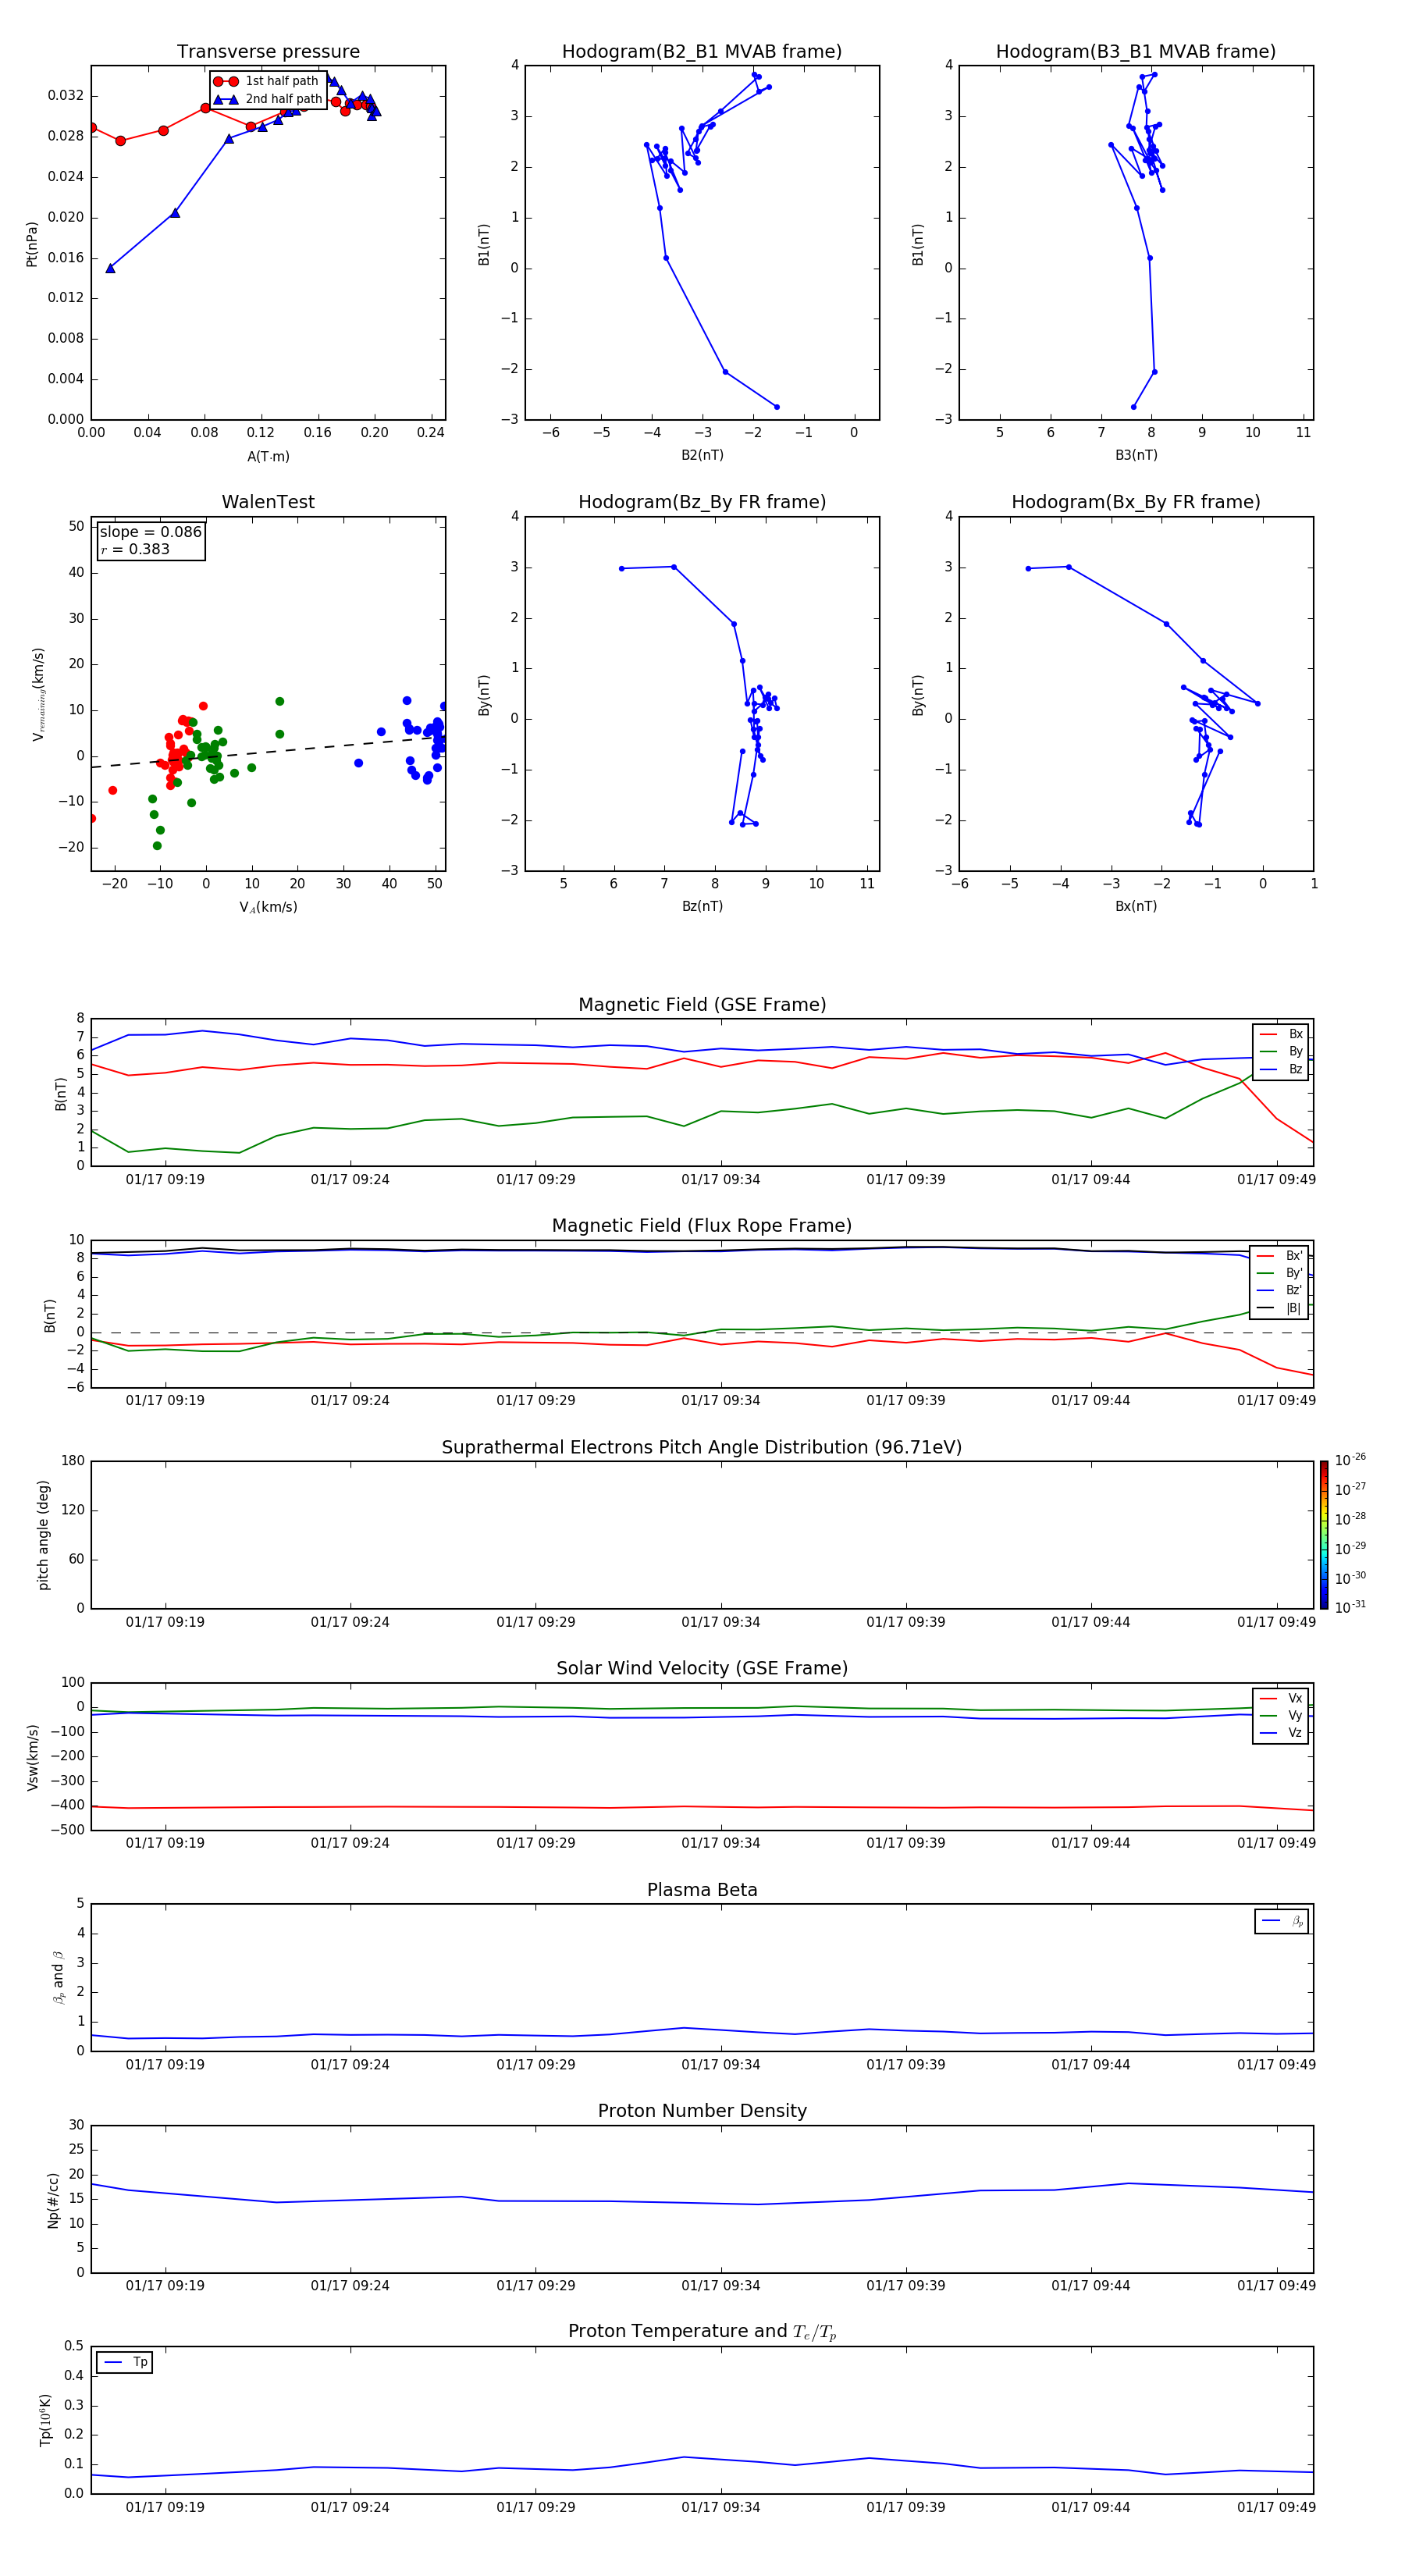
Task: Click the '180' tick on pitch angle axis
Action: click(x=73, y=1461)
